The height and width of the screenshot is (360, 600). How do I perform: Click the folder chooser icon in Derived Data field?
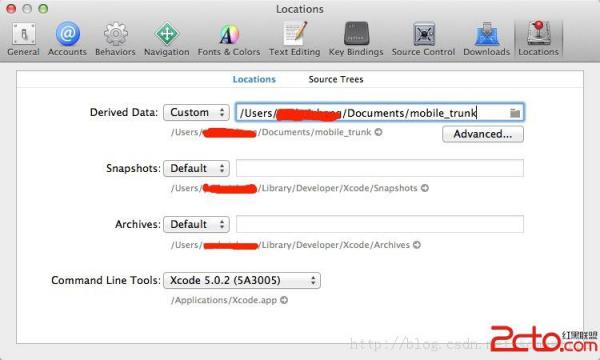[515, 113]
